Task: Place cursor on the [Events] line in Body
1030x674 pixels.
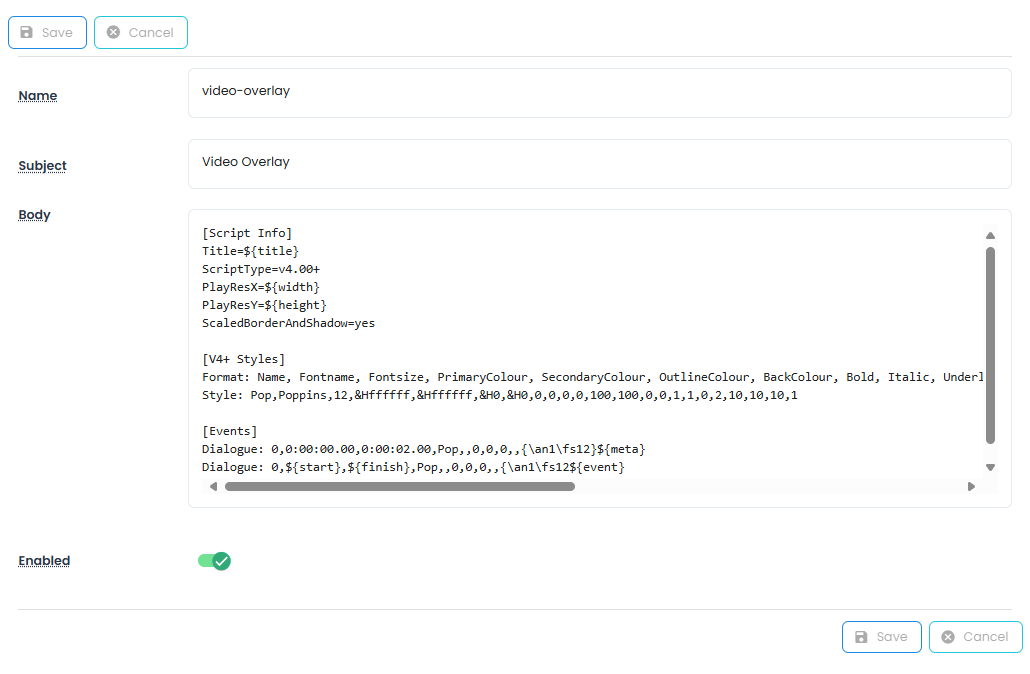Action: pos(230,431)
